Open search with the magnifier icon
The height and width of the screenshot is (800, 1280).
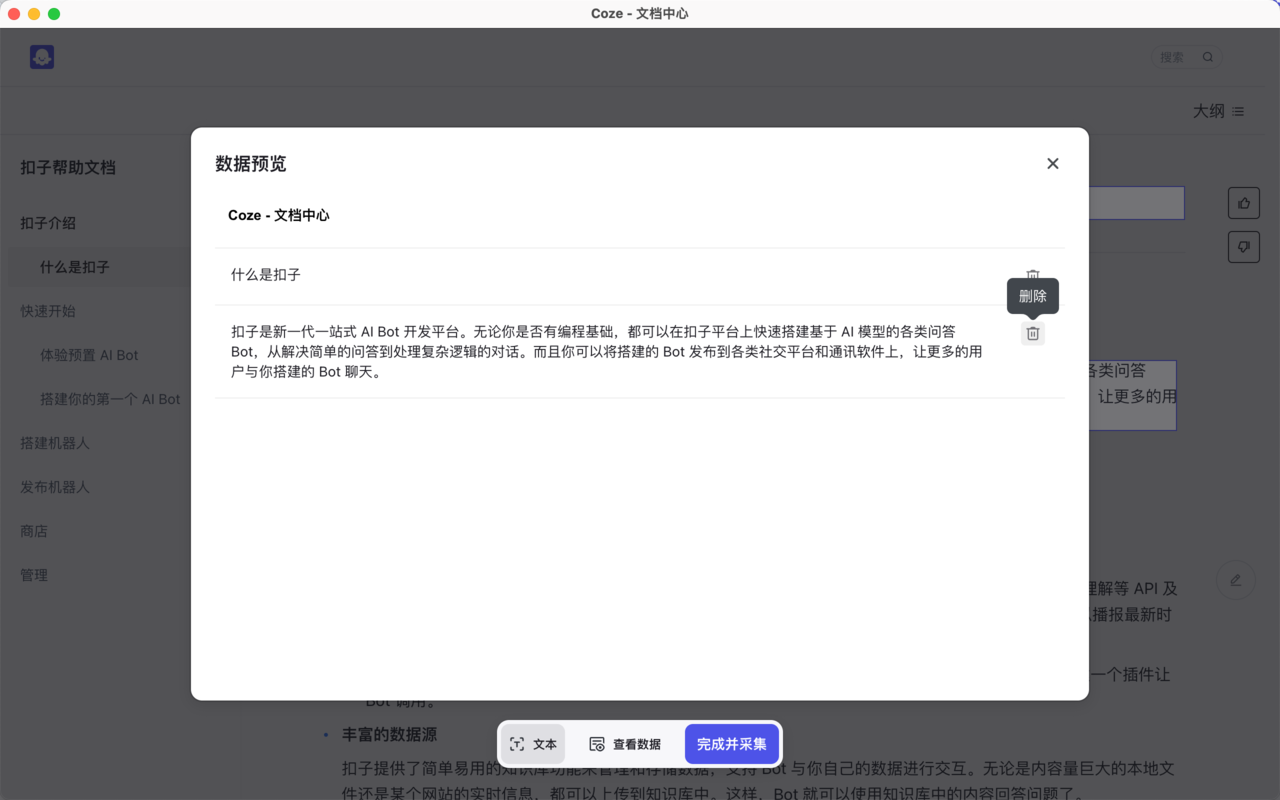pos(1208,57)
